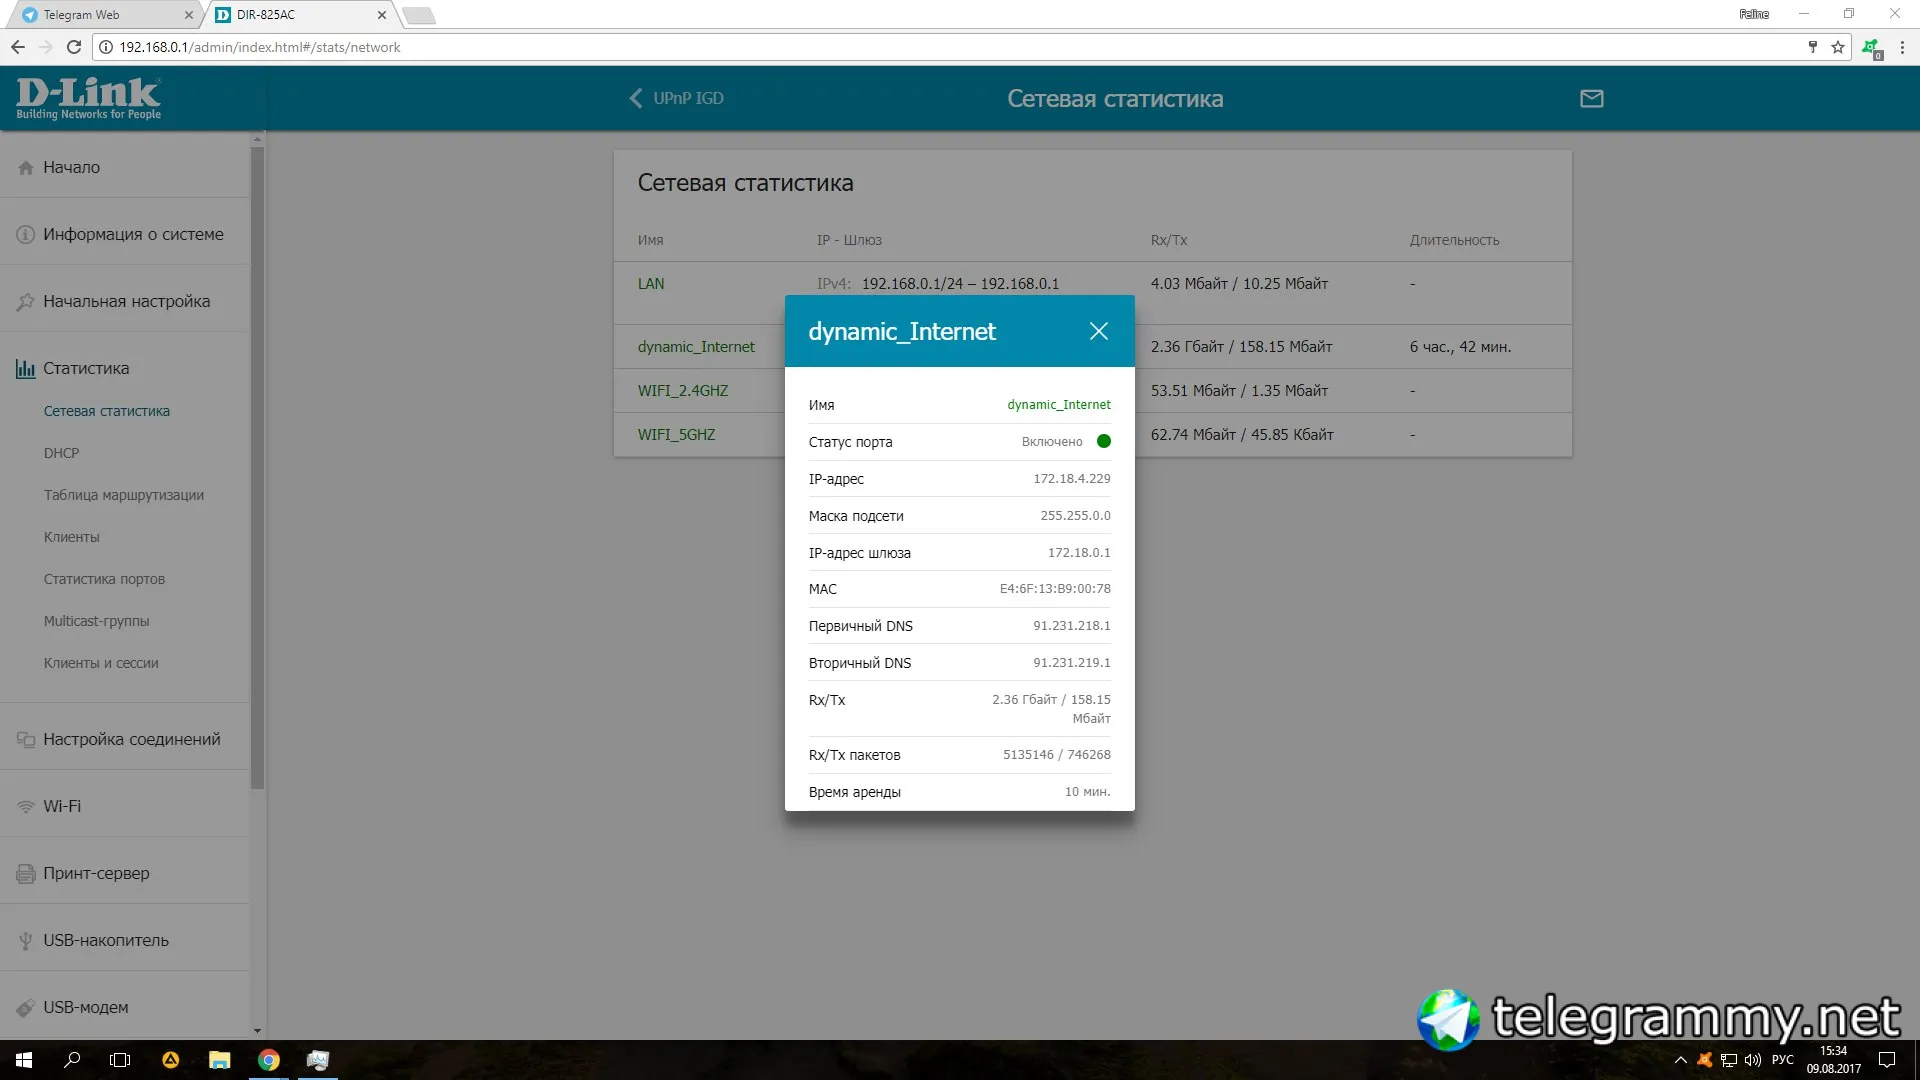Open Начальная настройка wizard

tap(126, 301)
